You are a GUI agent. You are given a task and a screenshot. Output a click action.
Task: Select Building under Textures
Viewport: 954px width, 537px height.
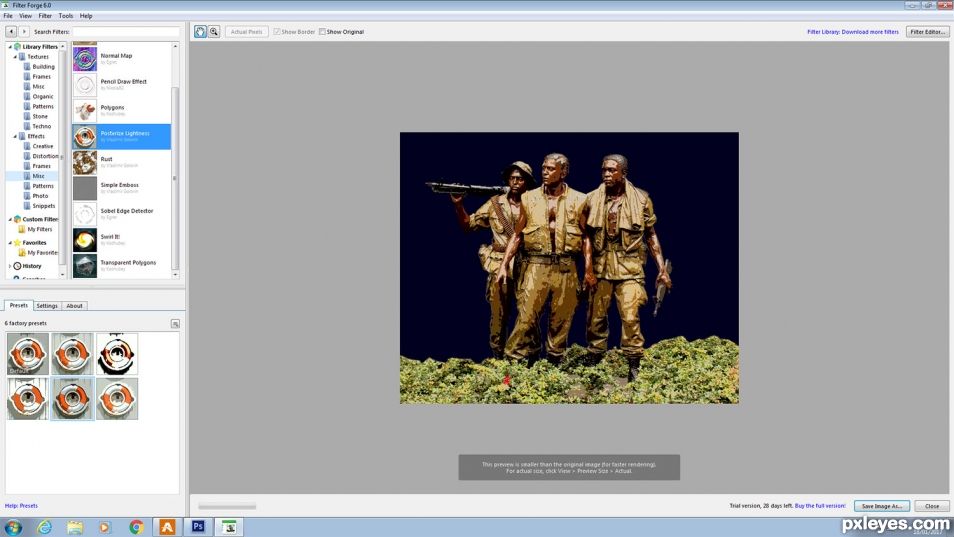pyautogui.click(x=43, y=67)
